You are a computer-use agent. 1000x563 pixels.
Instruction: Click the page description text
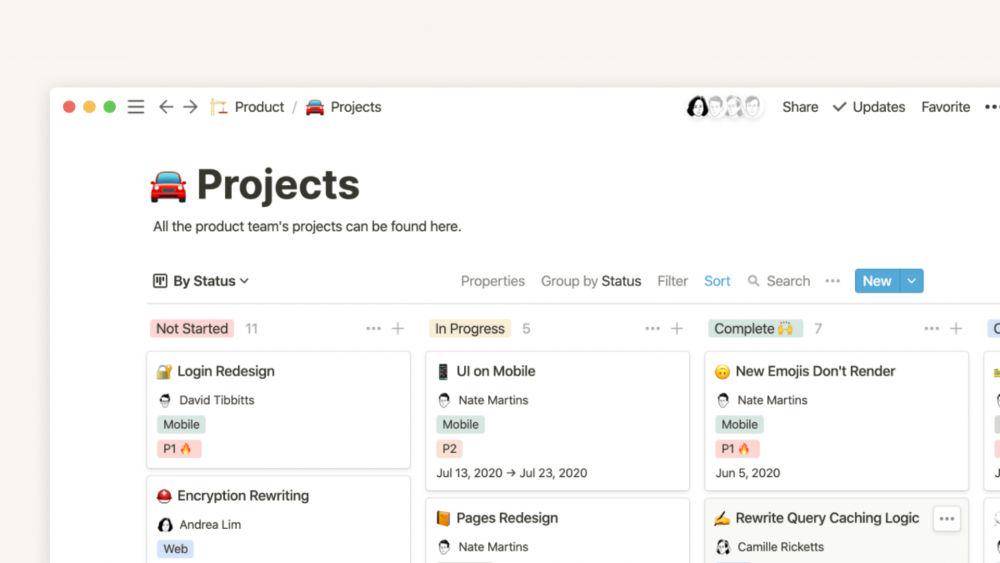[307, 226]
